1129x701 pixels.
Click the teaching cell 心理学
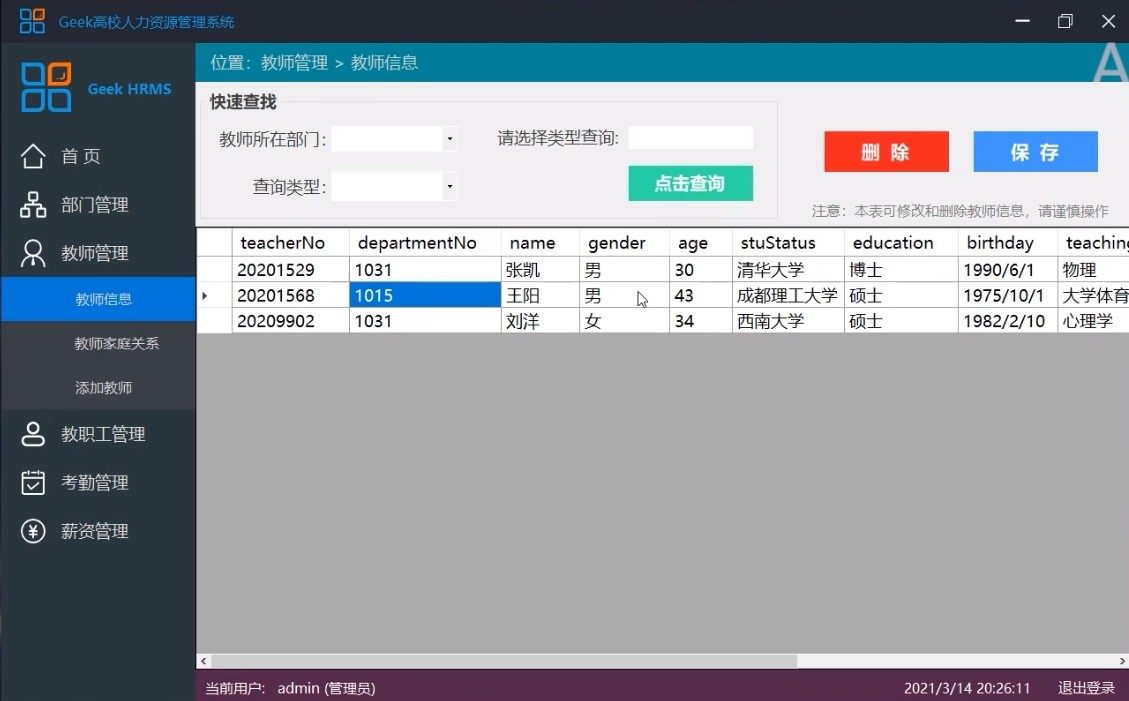pyautogui.click(x=1093, y=321)
